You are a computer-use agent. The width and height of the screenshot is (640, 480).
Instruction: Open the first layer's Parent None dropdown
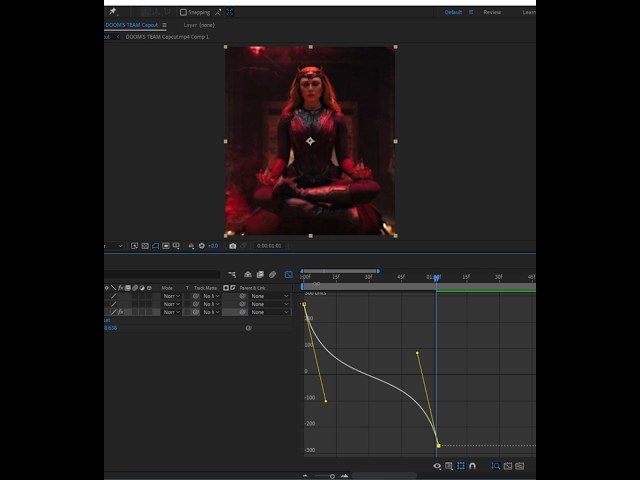[270, 296]
